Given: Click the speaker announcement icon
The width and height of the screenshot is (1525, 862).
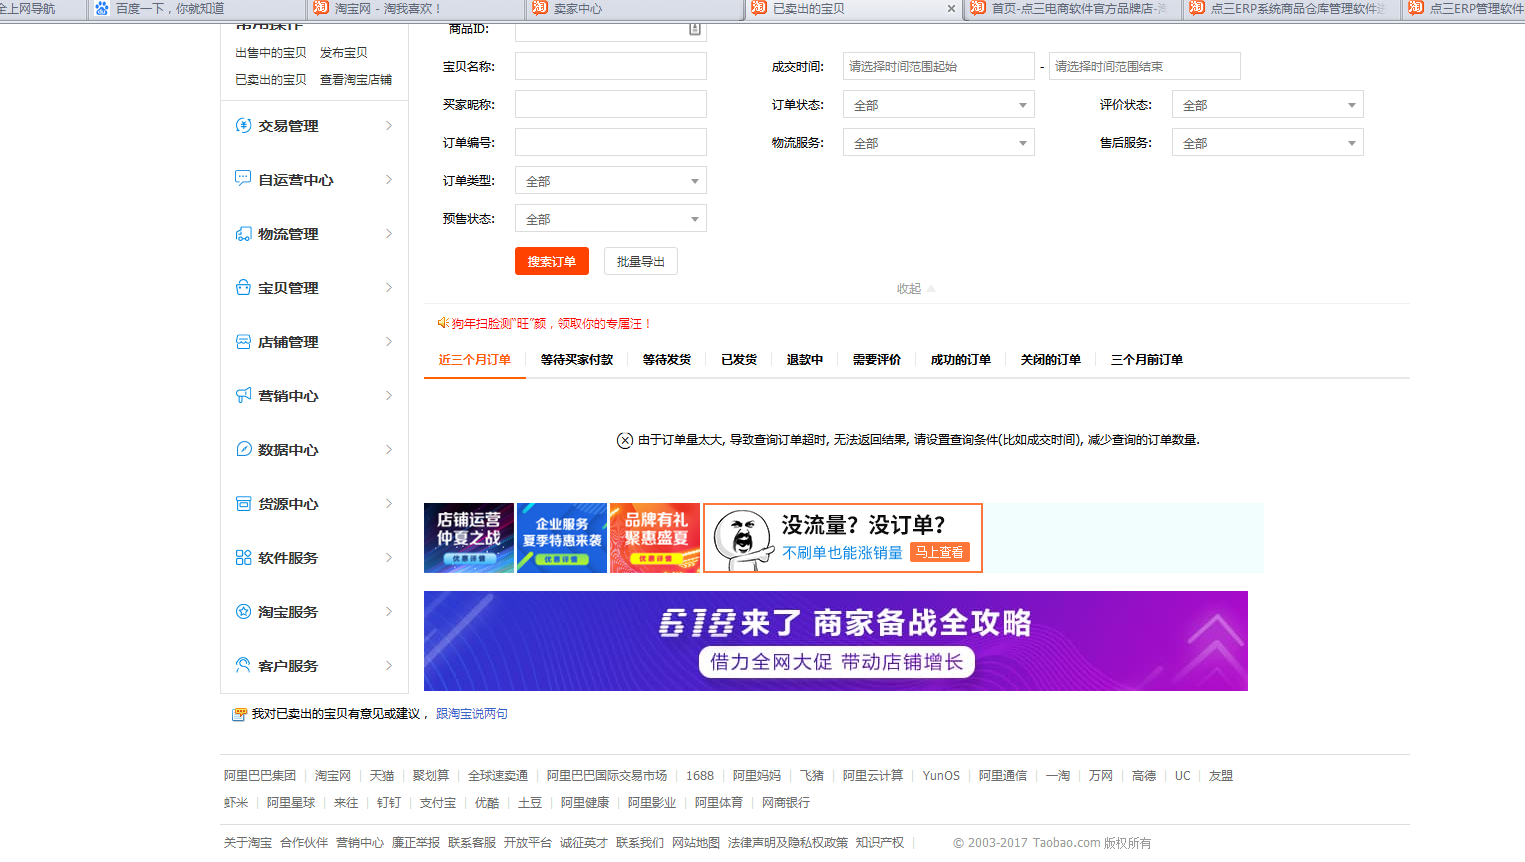Looking at the screenshot, I should (443, 323).
